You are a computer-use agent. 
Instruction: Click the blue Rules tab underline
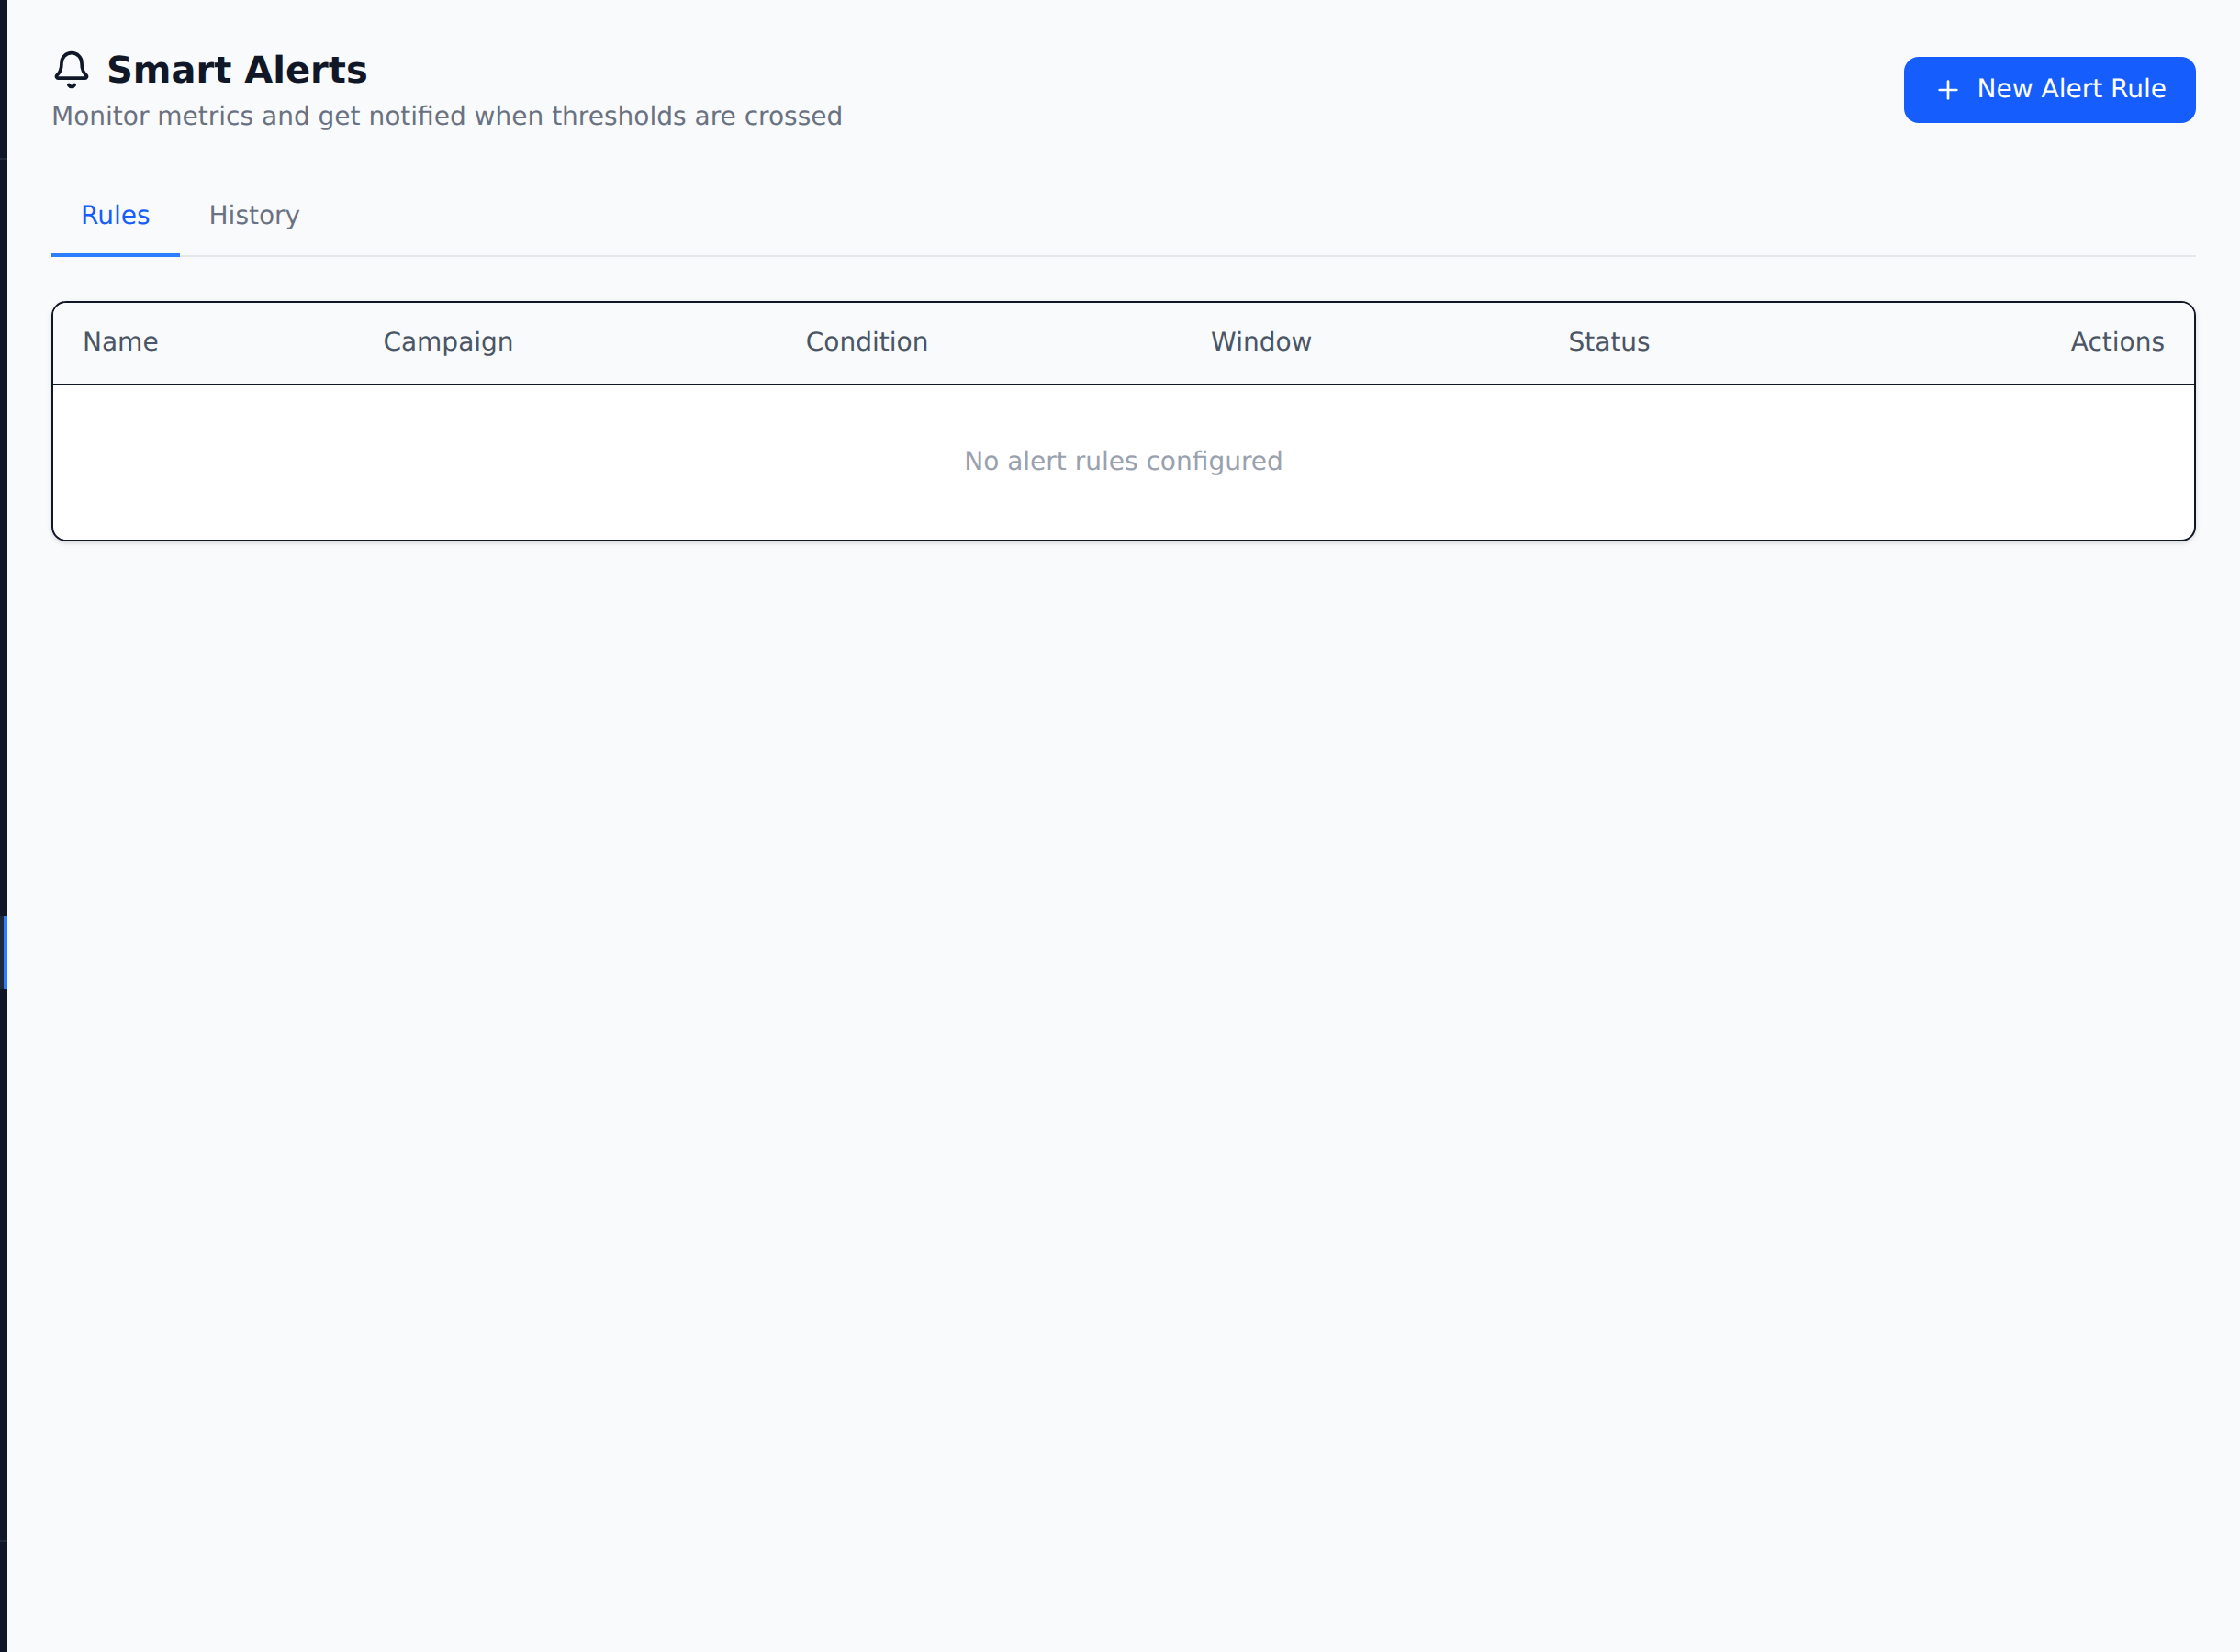[115, 255]
